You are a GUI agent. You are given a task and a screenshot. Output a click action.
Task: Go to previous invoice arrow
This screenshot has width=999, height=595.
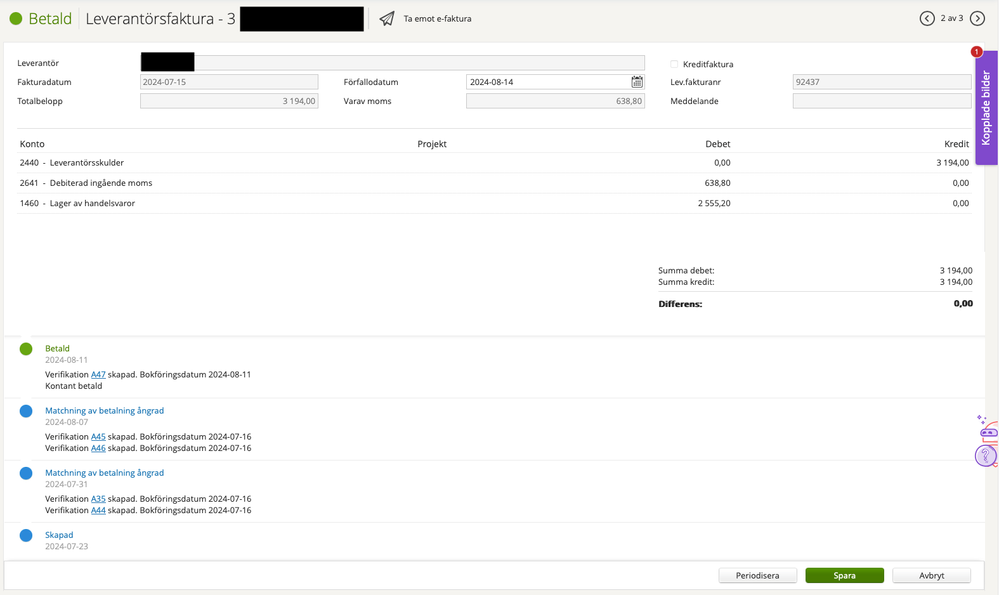(927, 18)
